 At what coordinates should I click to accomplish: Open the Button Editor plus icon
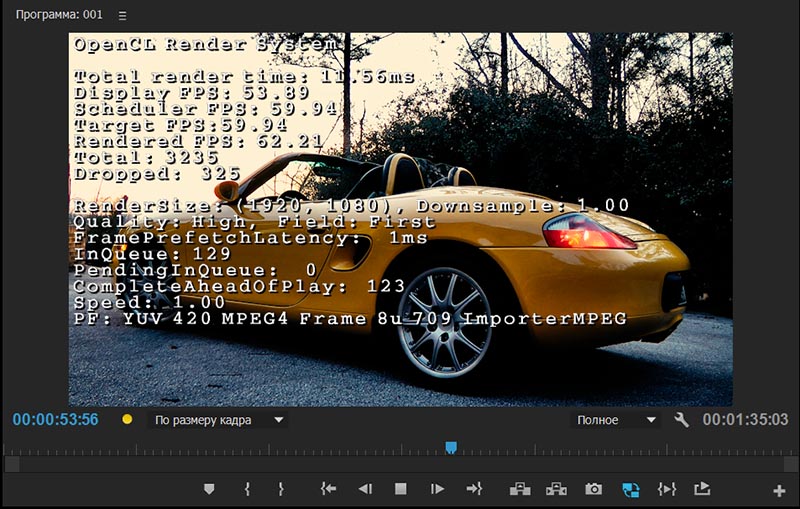779,491
